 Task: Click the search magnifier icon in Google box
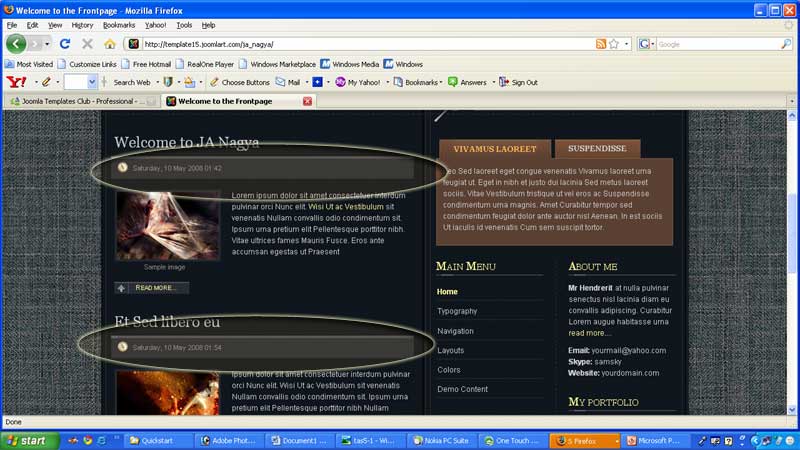(786, 44)
